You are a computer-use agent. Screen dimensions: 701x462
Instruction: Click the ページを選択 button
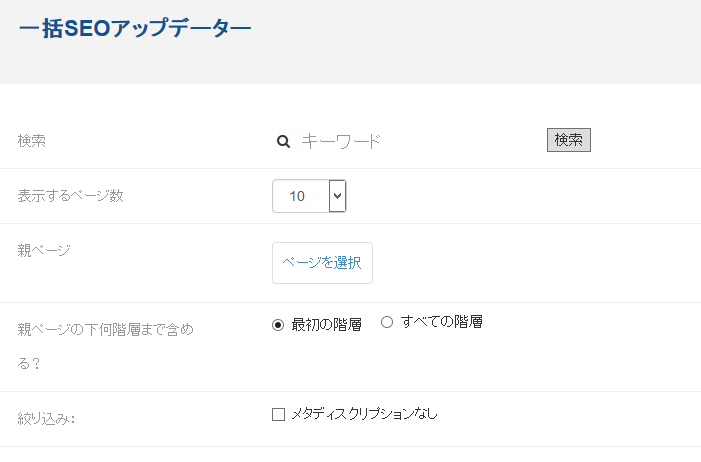tap(322, 263)
